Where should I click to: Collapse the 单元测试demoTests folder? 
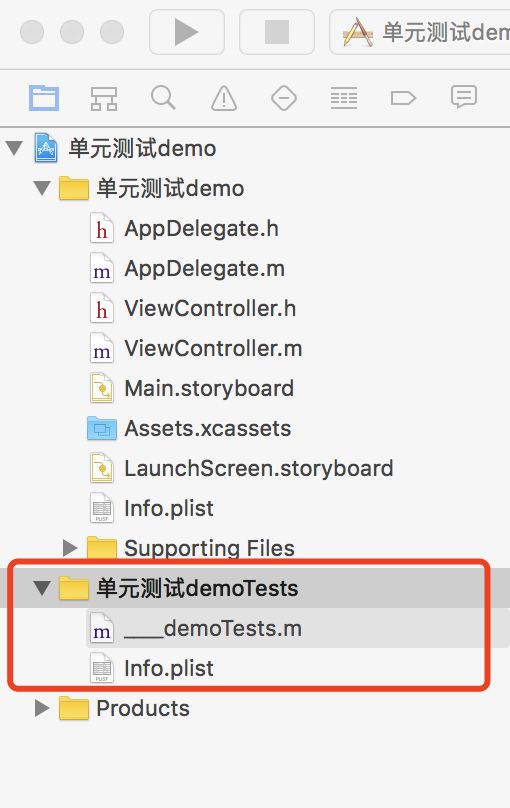click(x=42, y=588)
